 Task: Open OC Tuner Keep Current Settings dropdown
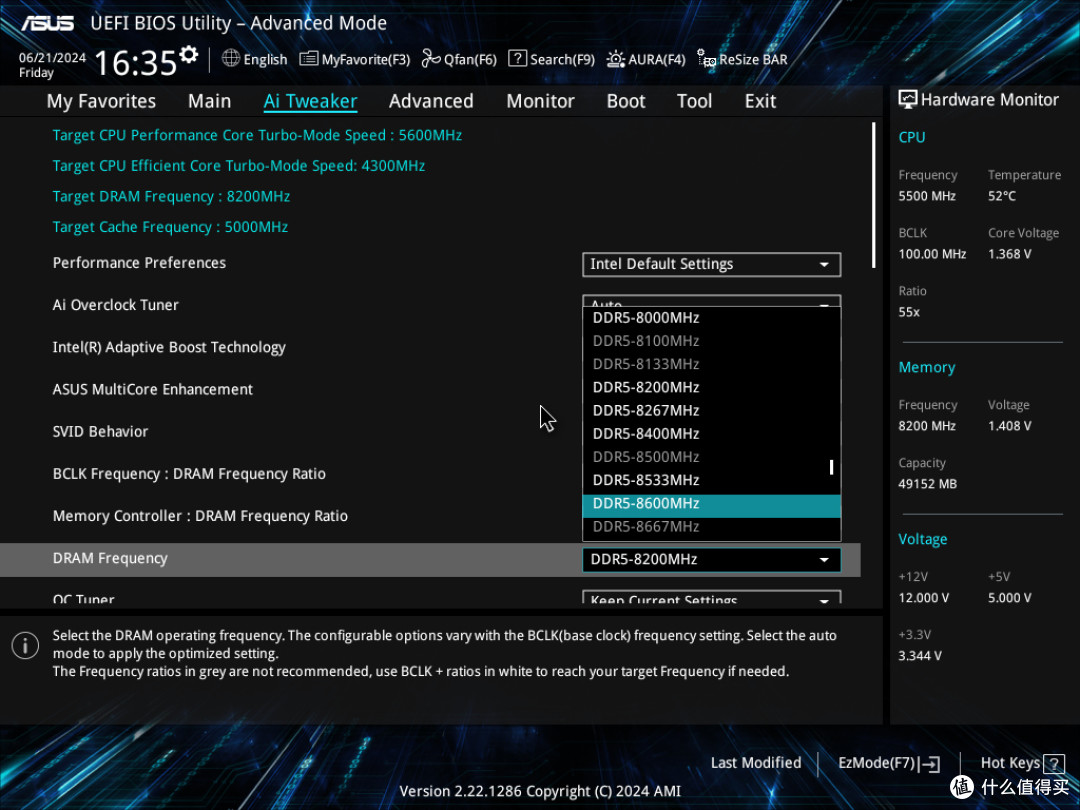pyautogui.click(x=712, y=597)
